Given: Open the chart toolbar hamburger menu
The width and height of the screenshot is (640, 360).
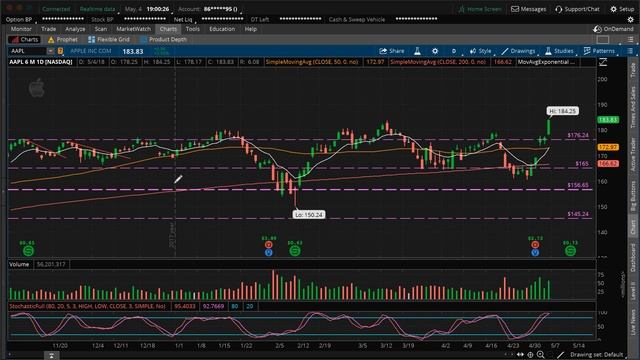Looking at the screenshot, I should (630, 51).
